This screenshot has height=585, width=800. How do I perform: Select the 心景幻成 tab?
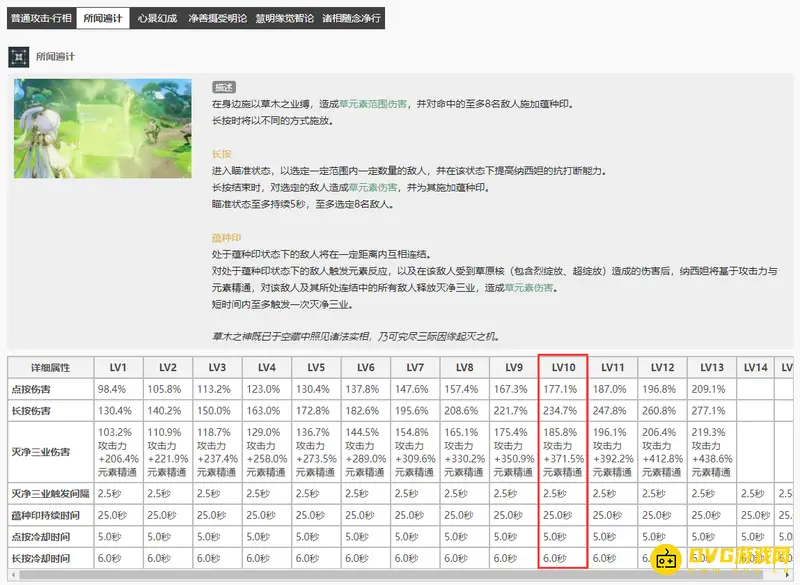click(157, 18)
